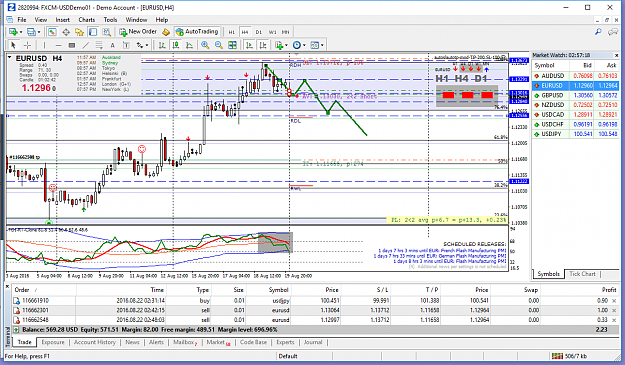This screenshot has height=365, width=625.
Task: Switch to the Account History tab
Action: tap(95, 342)
